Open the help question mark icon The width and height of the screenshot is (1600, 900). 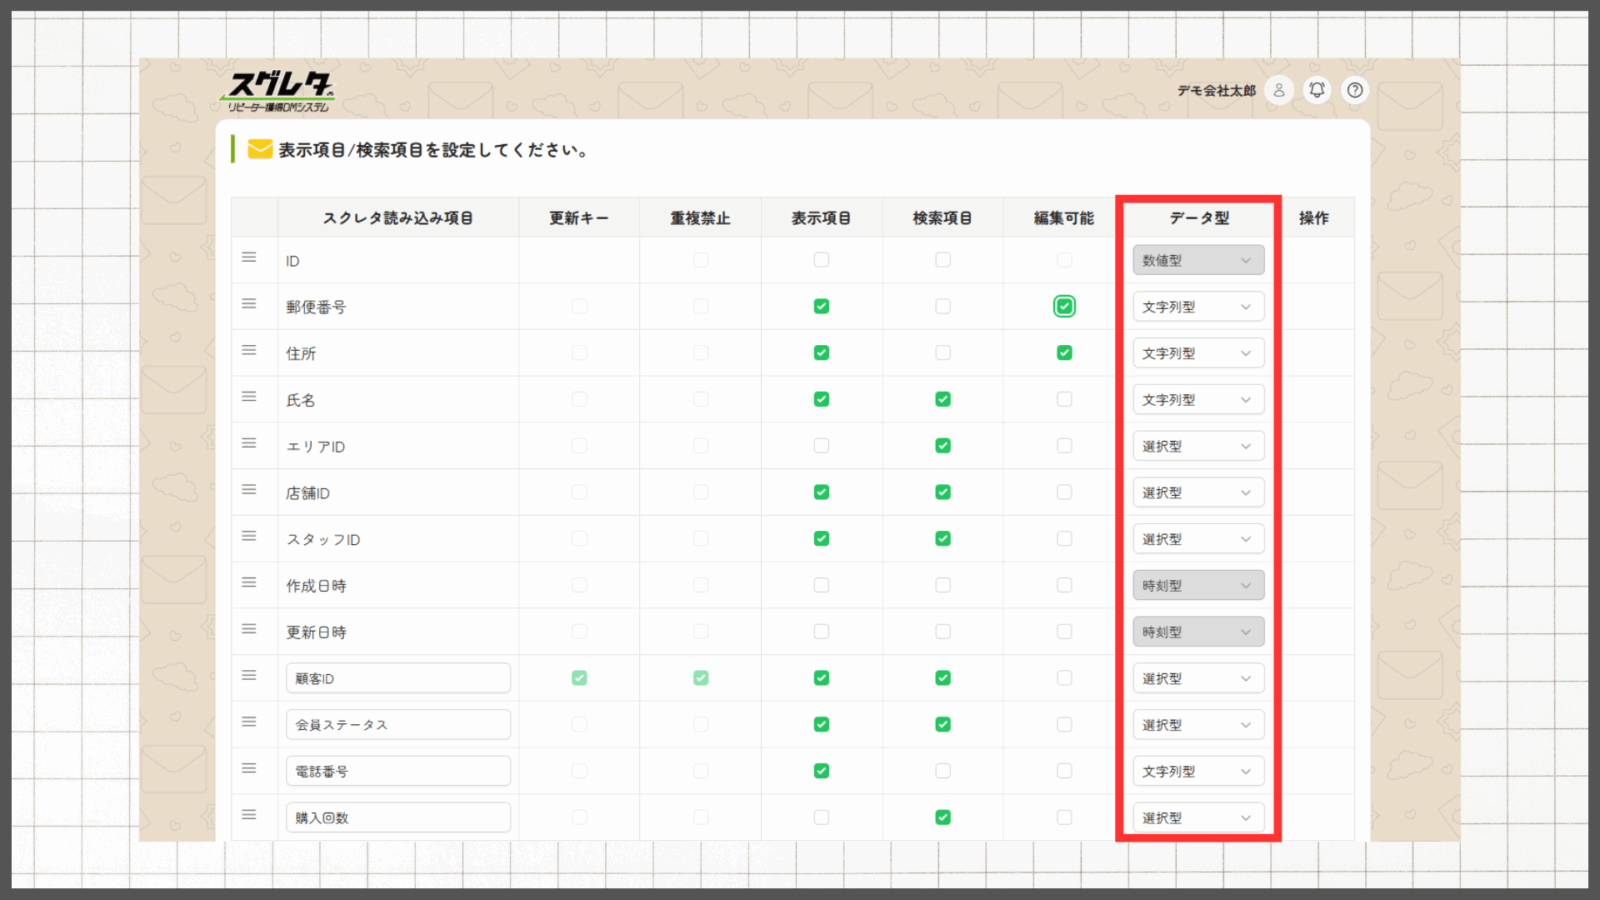click(x=1355, y=90)
